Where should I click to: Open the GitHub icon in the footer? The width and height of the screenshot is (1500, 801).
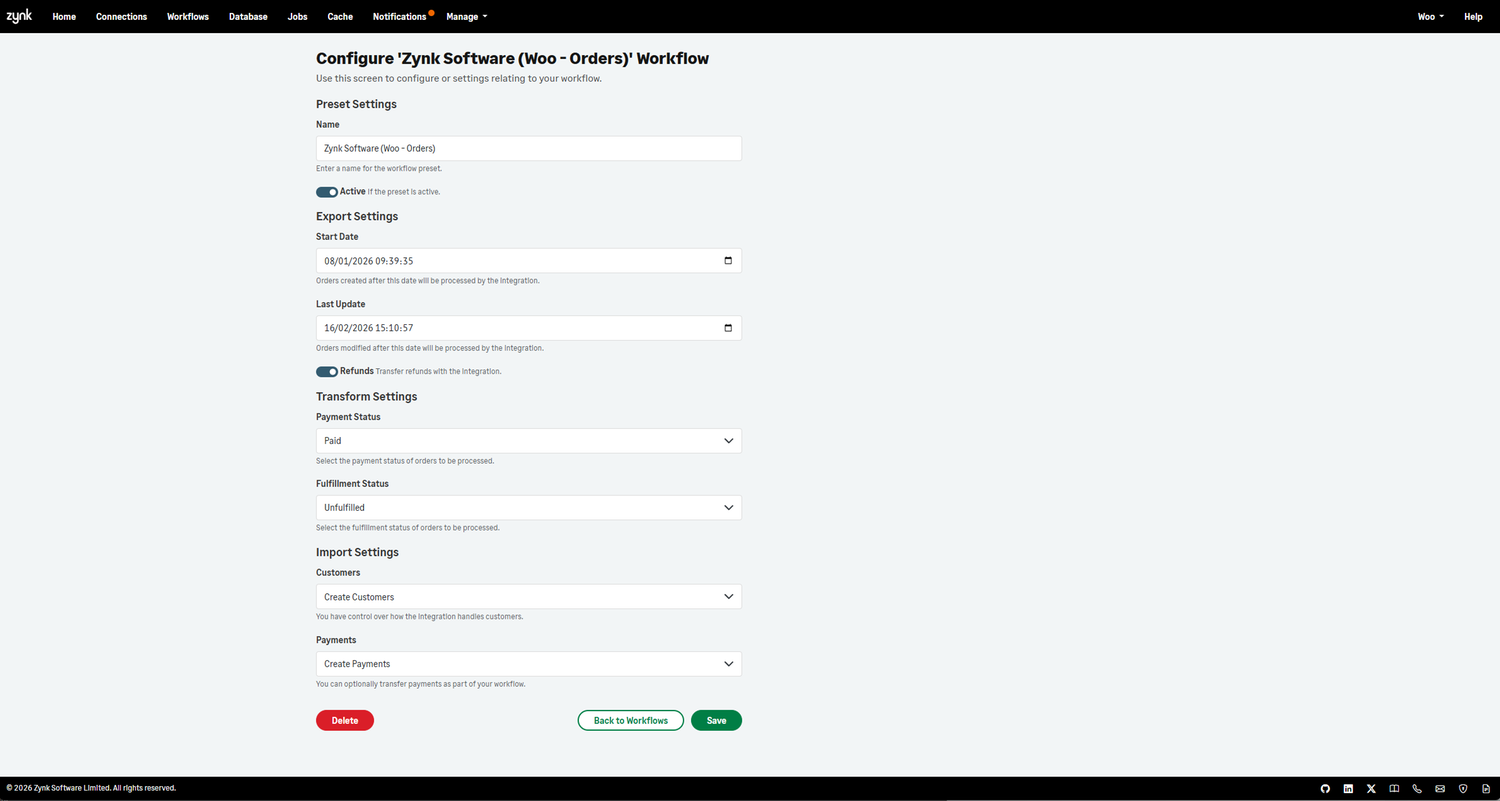1325,788
